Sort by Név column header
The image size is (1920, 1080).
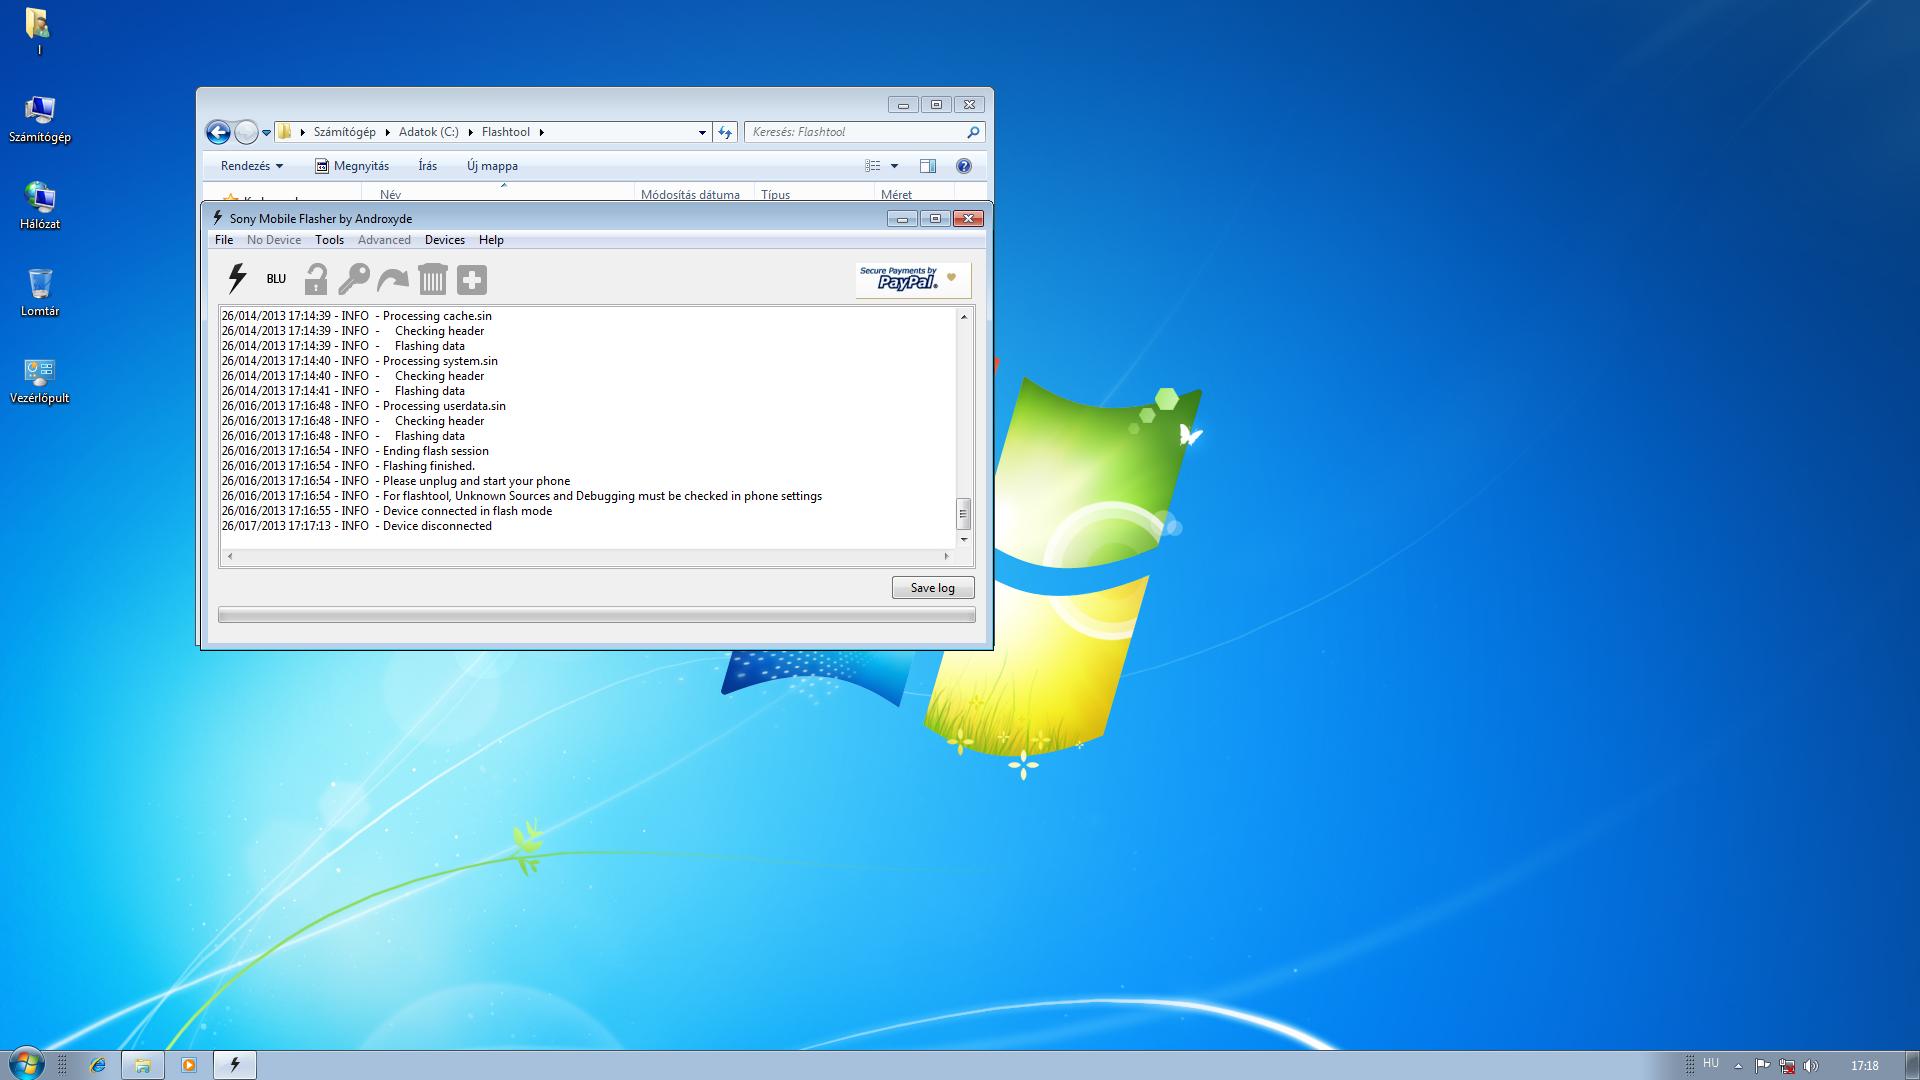coord(390,195)
